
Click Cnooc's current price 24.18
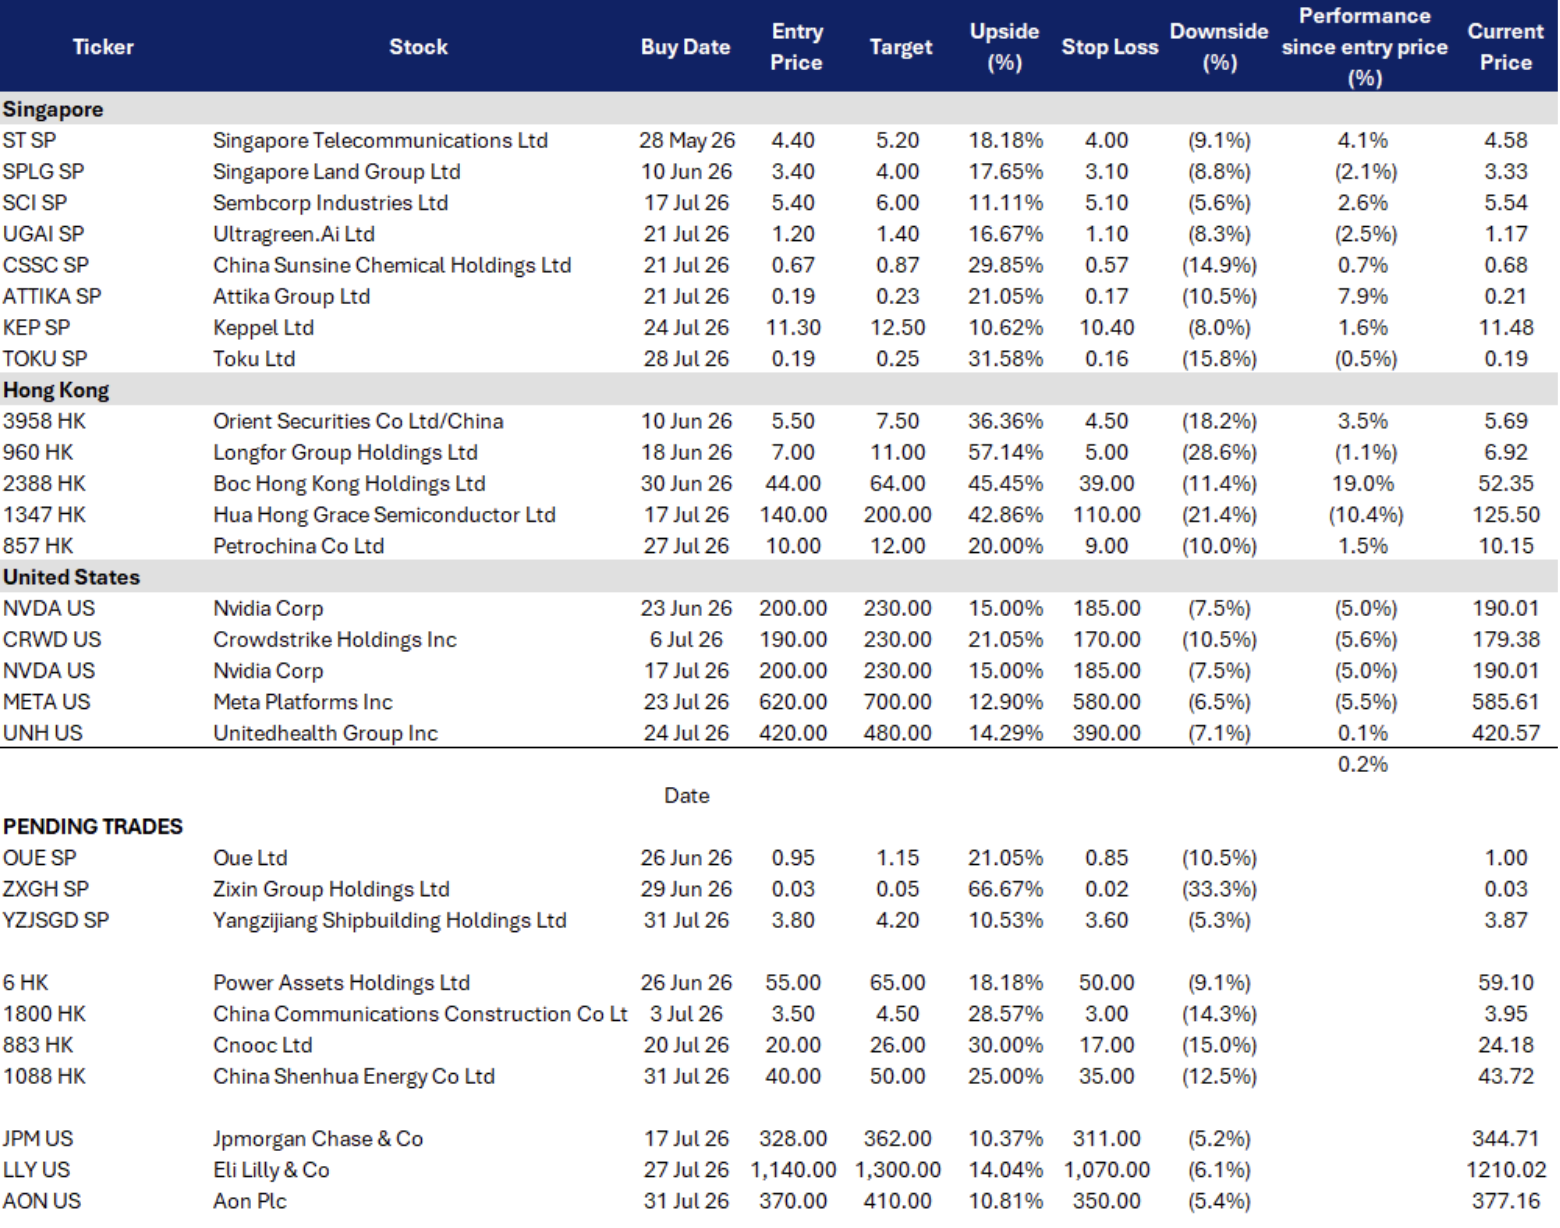(1506, 1044)
